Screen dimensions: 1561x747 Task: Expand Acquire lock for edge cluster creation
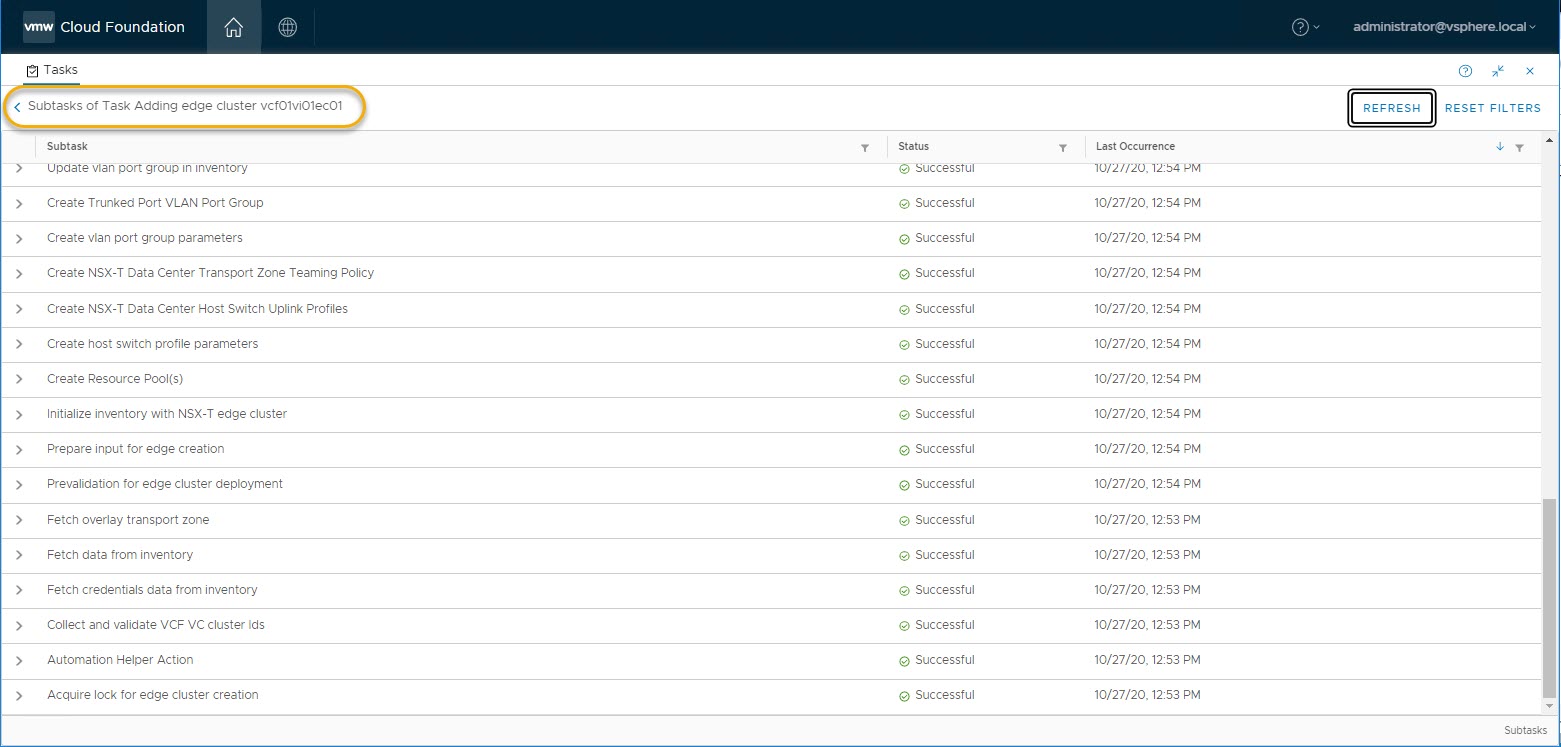click(x=19, y=696)
